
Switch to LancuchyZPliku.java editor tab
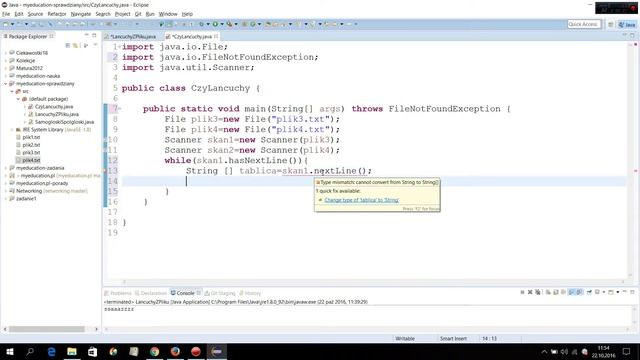point(131,36)
